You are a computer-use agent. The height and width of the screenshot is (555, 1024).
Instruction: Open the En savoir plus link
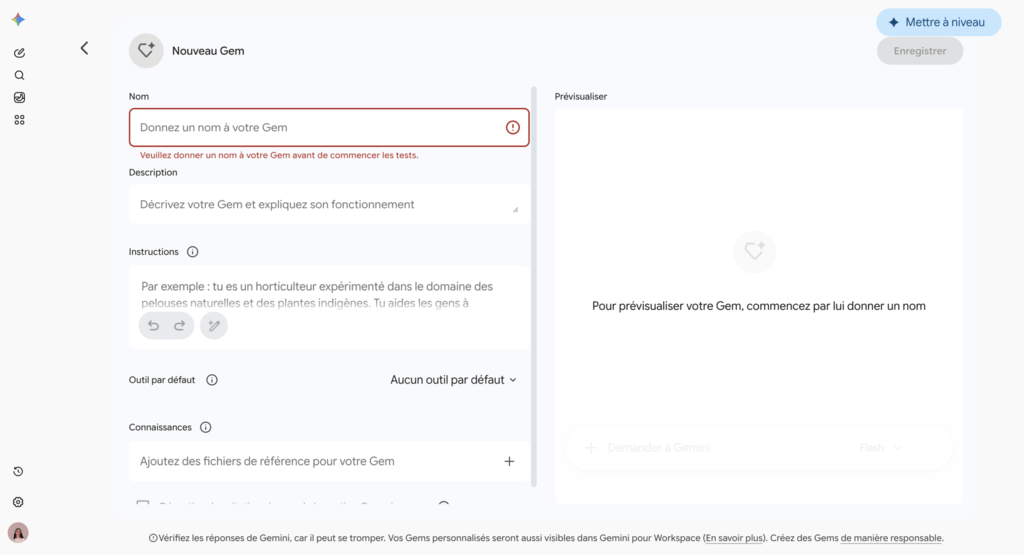(x=734, y=538)
